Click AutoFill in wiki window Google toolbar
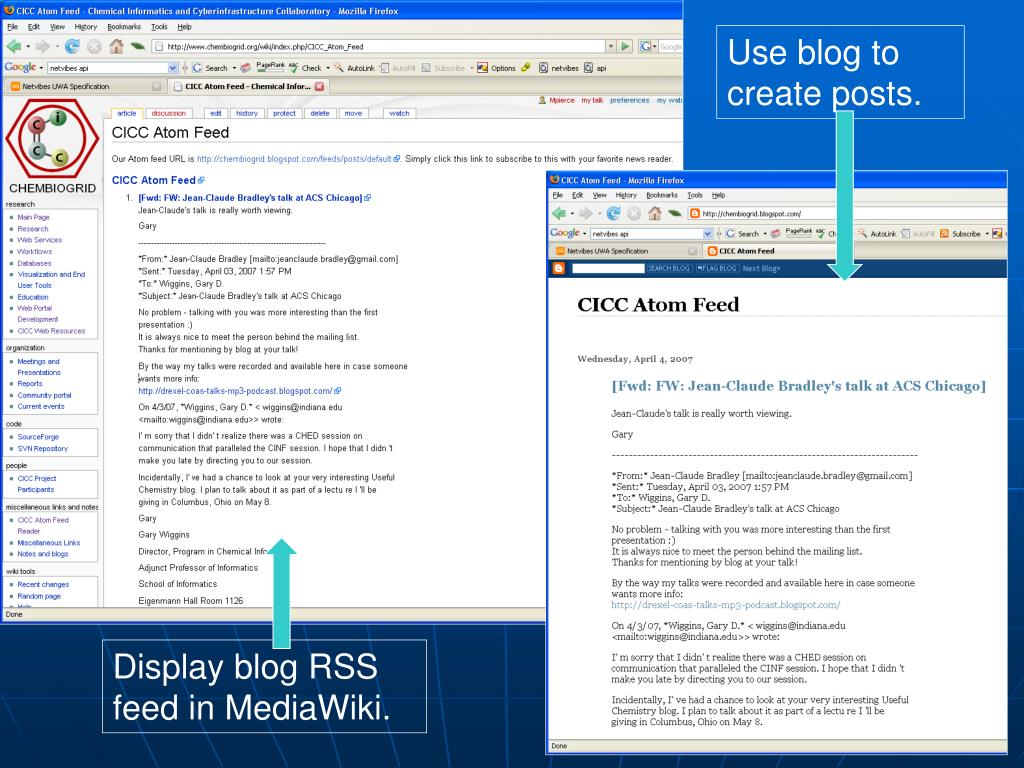The height and width of the screenshot is (768, 1024). 398,68
